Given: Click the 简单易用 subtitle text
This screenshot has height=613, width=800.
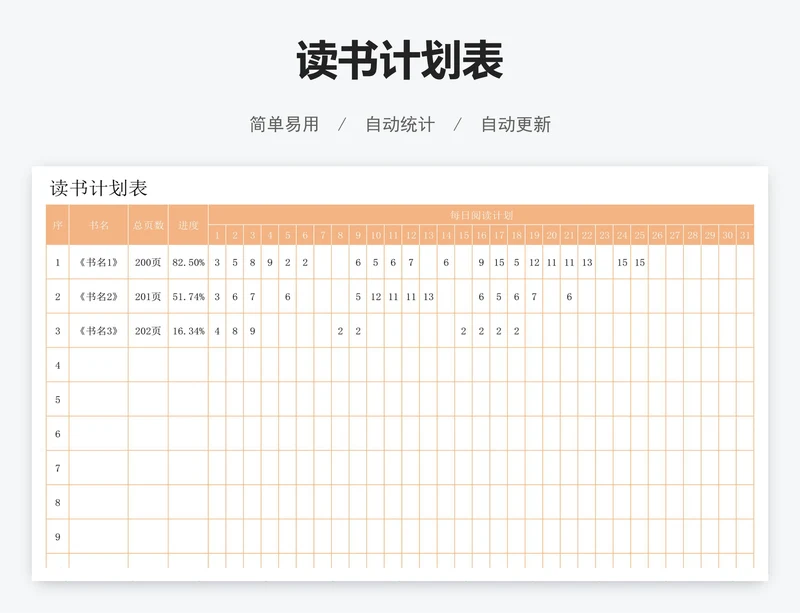Looking at the screenshot, I should (284, 125).
